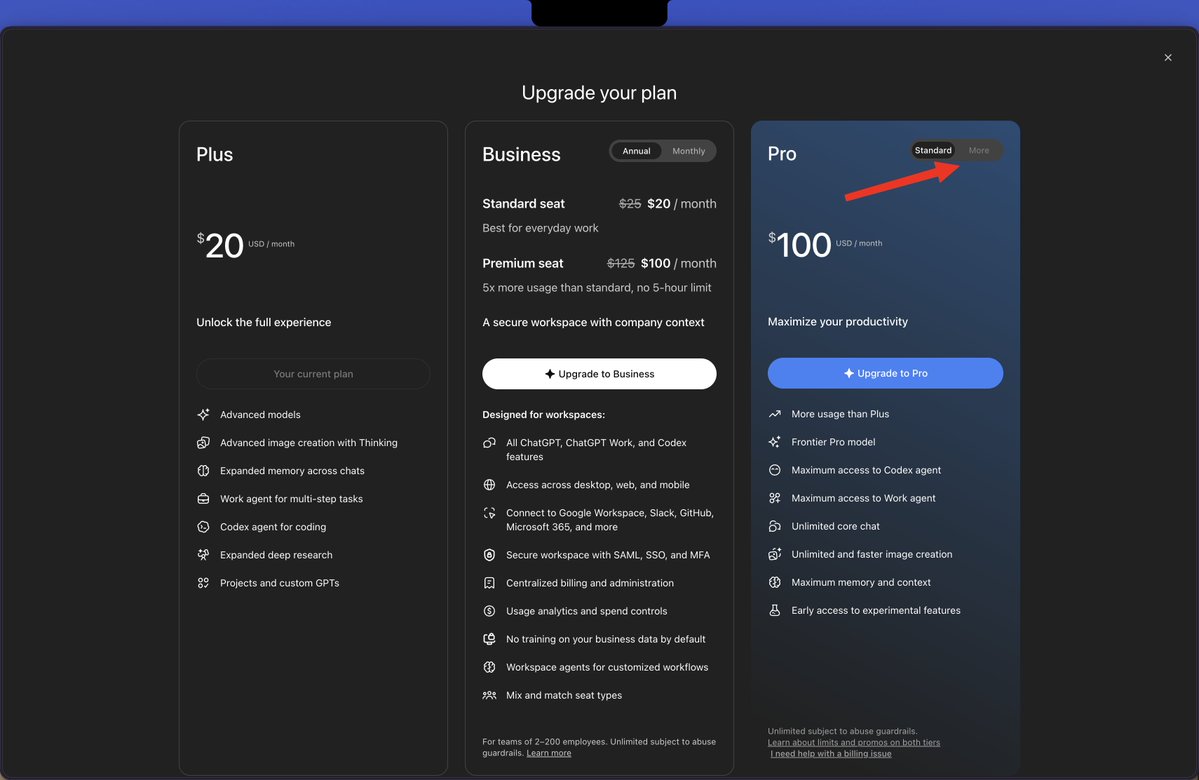Click the Projects and custom GPTs icon
Viewport: 1199px width, 780px height.
click(x=203, y=583)
